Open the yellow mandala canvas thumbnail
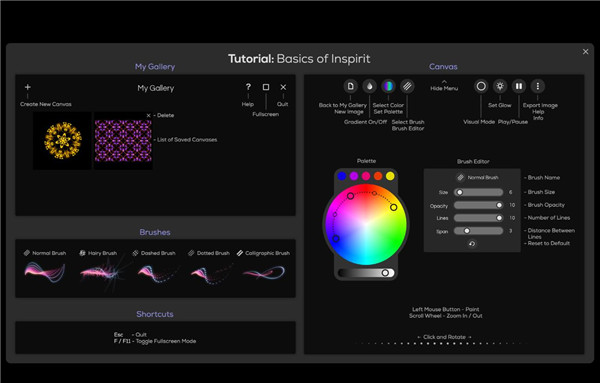The width and height of the screenshot is (600, 383). 62,140
